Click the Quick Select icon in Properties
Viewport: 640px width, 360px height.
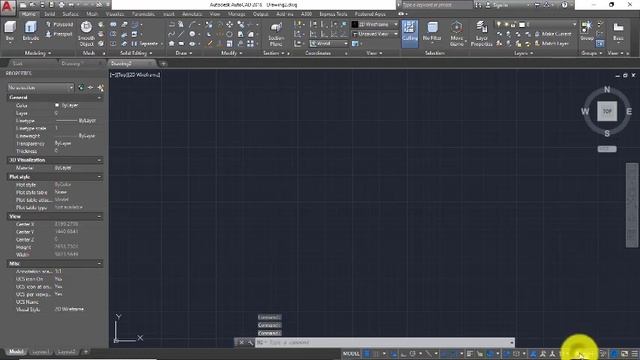tap(100, 87)
